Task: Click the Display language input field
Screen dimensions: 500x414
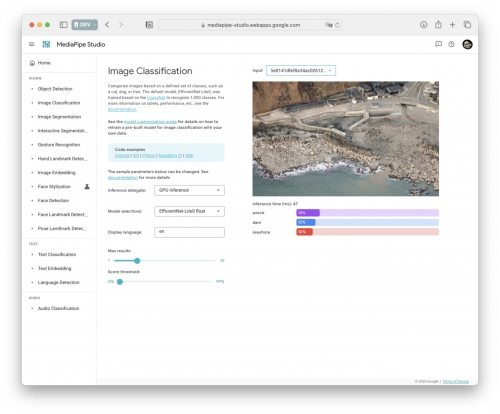Action: point(189,232)
